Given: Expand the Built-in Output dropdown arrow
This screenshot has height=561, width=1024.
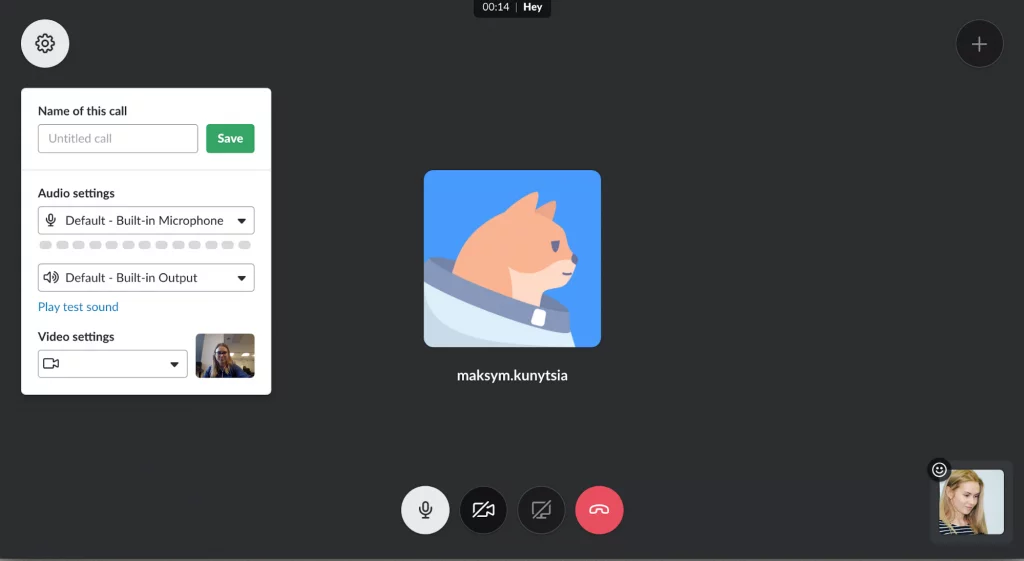Looking at the screenshot, I should pyautogui.click(x=242, y=278).
